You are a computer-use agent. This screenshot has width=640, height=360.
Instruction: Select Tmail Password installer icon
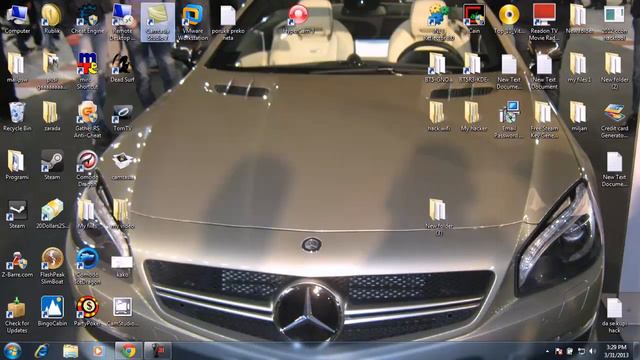click(x=509, y=119)
